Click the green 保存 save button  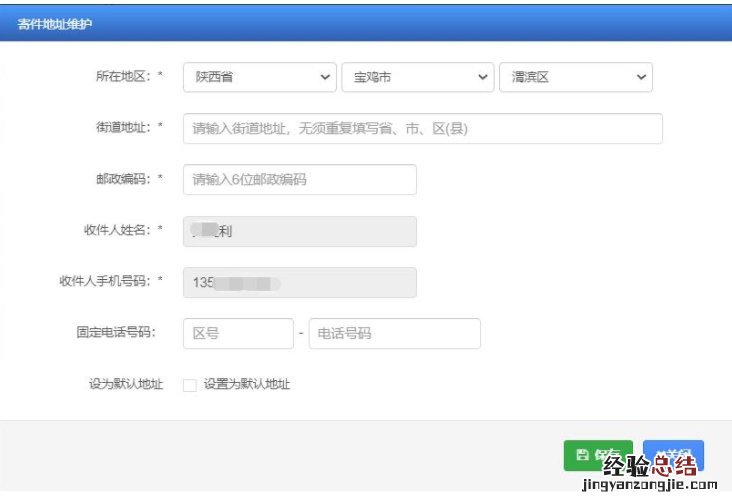tap(597, 456)
